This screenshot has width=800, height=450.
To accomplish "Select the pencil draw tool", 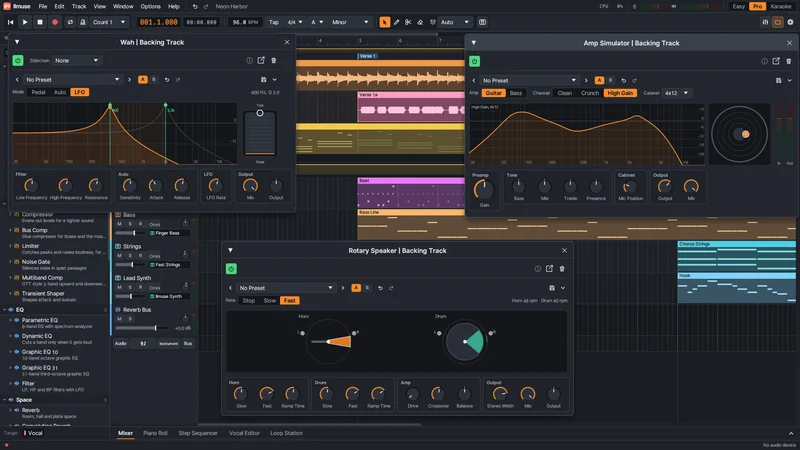I will click(396, 22).
